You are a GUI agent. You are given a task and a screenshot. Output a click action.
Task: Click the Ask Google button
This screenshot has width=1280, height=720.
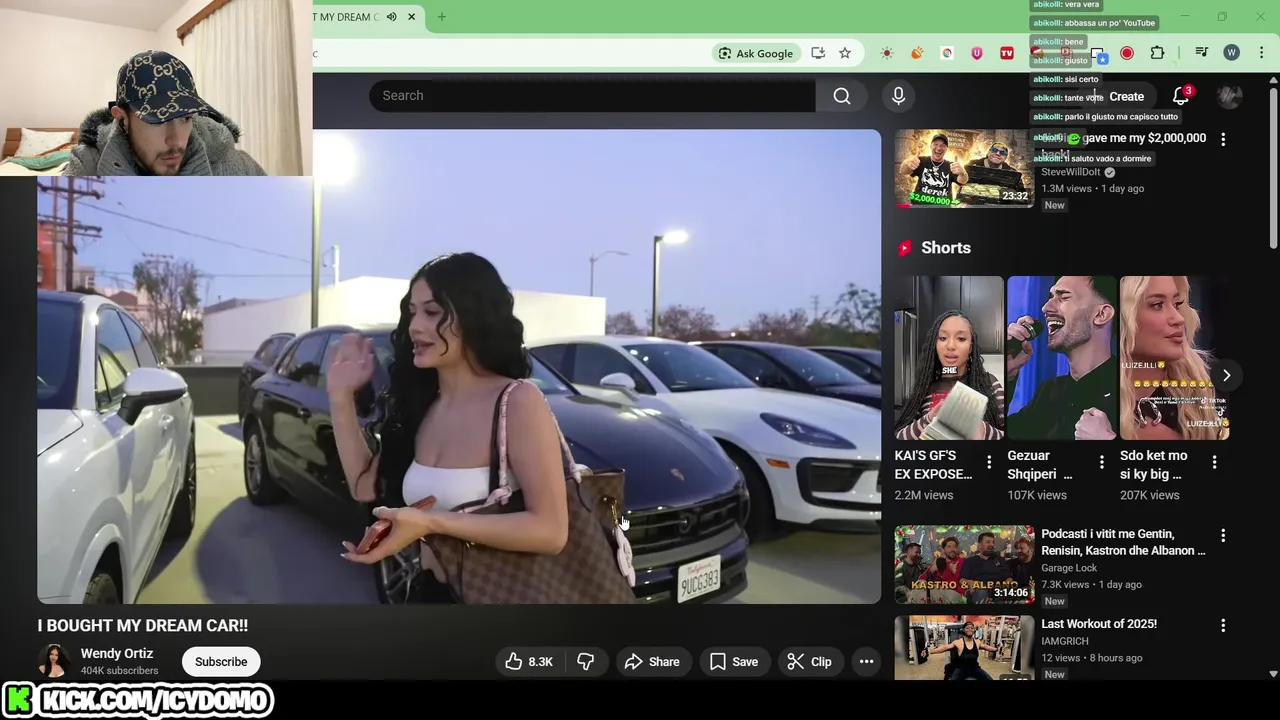click(x=755, y=53)
